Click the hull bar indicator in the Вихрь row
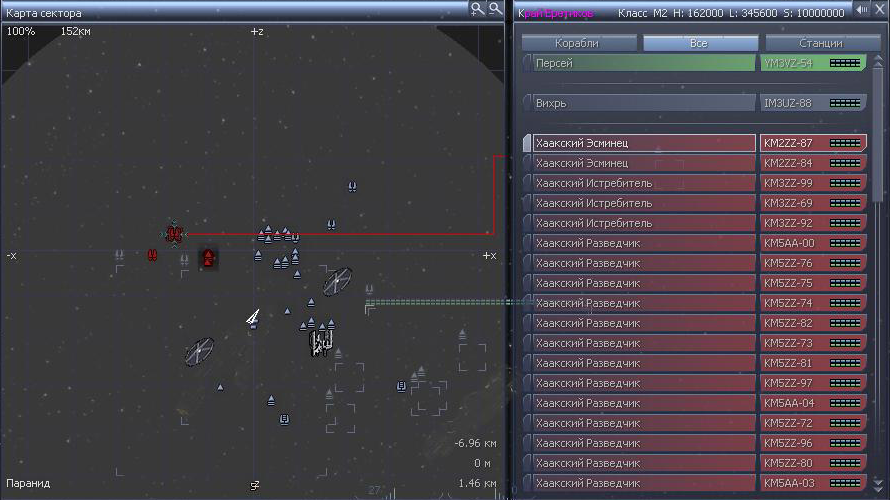 point(845,103)
